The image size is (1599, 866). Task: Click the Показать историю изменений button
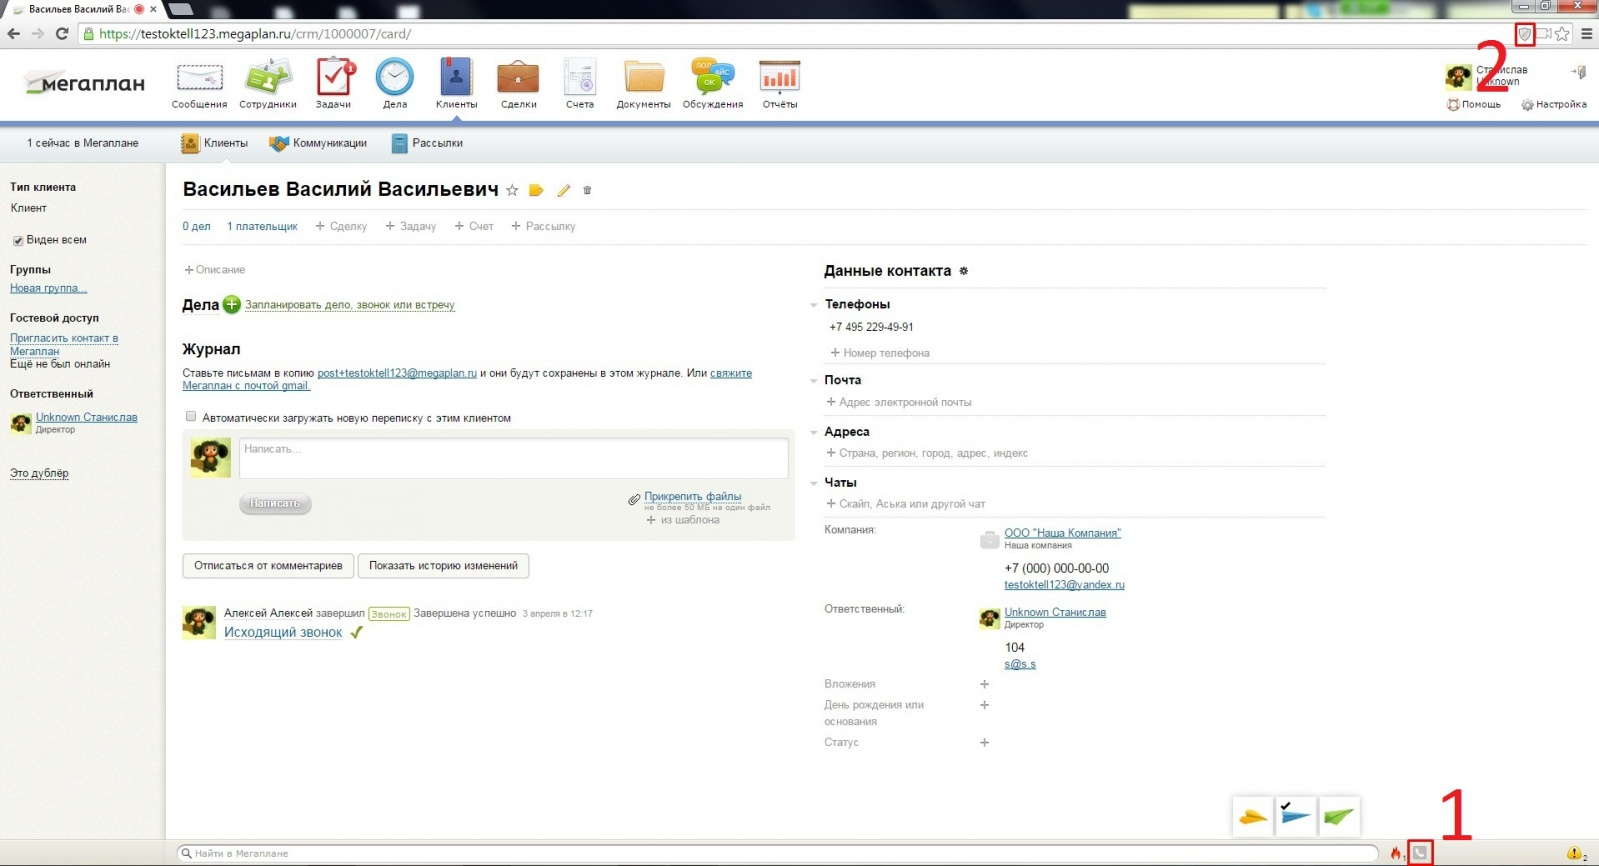(x=443, y=566)
